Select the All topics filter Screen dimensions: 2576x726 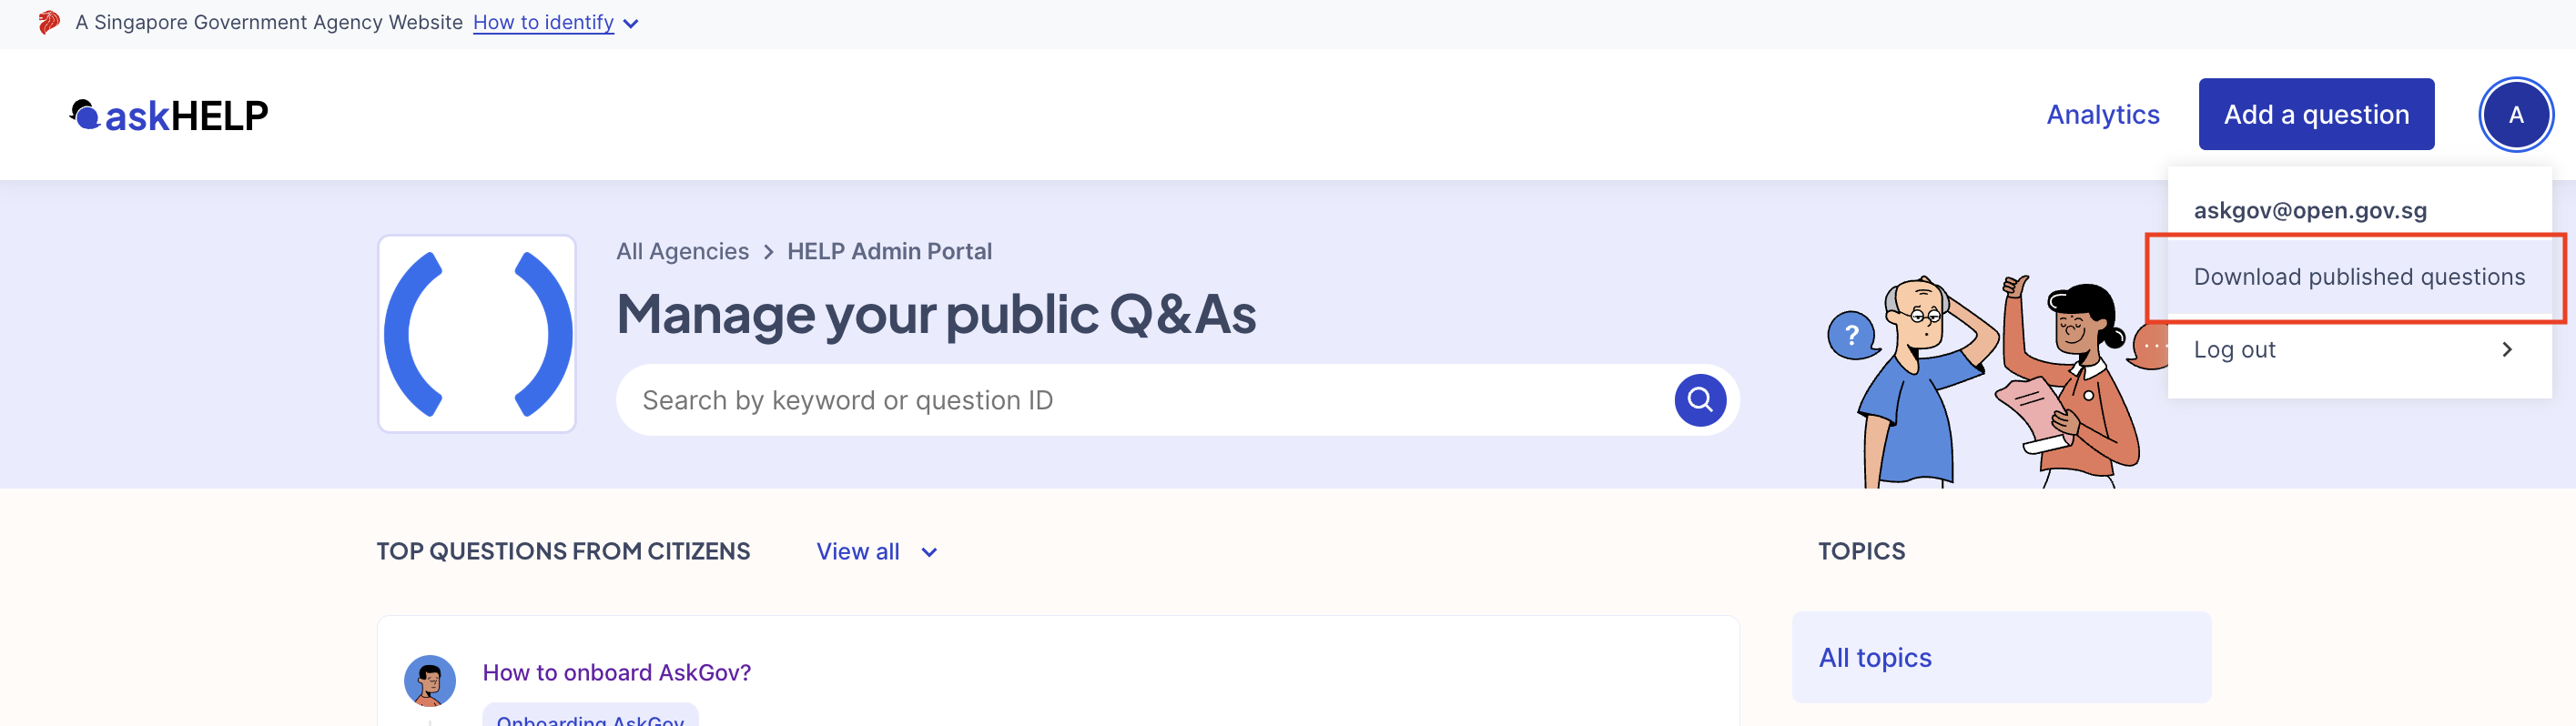coord(1874,657)
